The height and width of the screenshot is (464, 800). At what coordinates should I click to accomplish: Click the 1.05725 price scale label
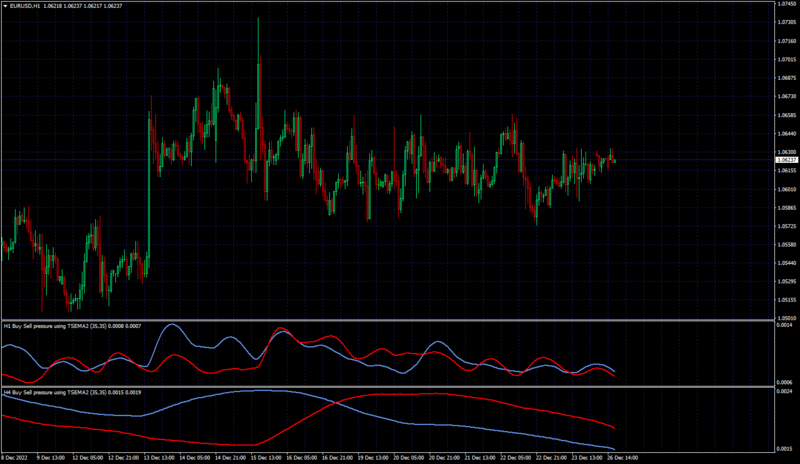pyautogui.click(x=786, y=226)
